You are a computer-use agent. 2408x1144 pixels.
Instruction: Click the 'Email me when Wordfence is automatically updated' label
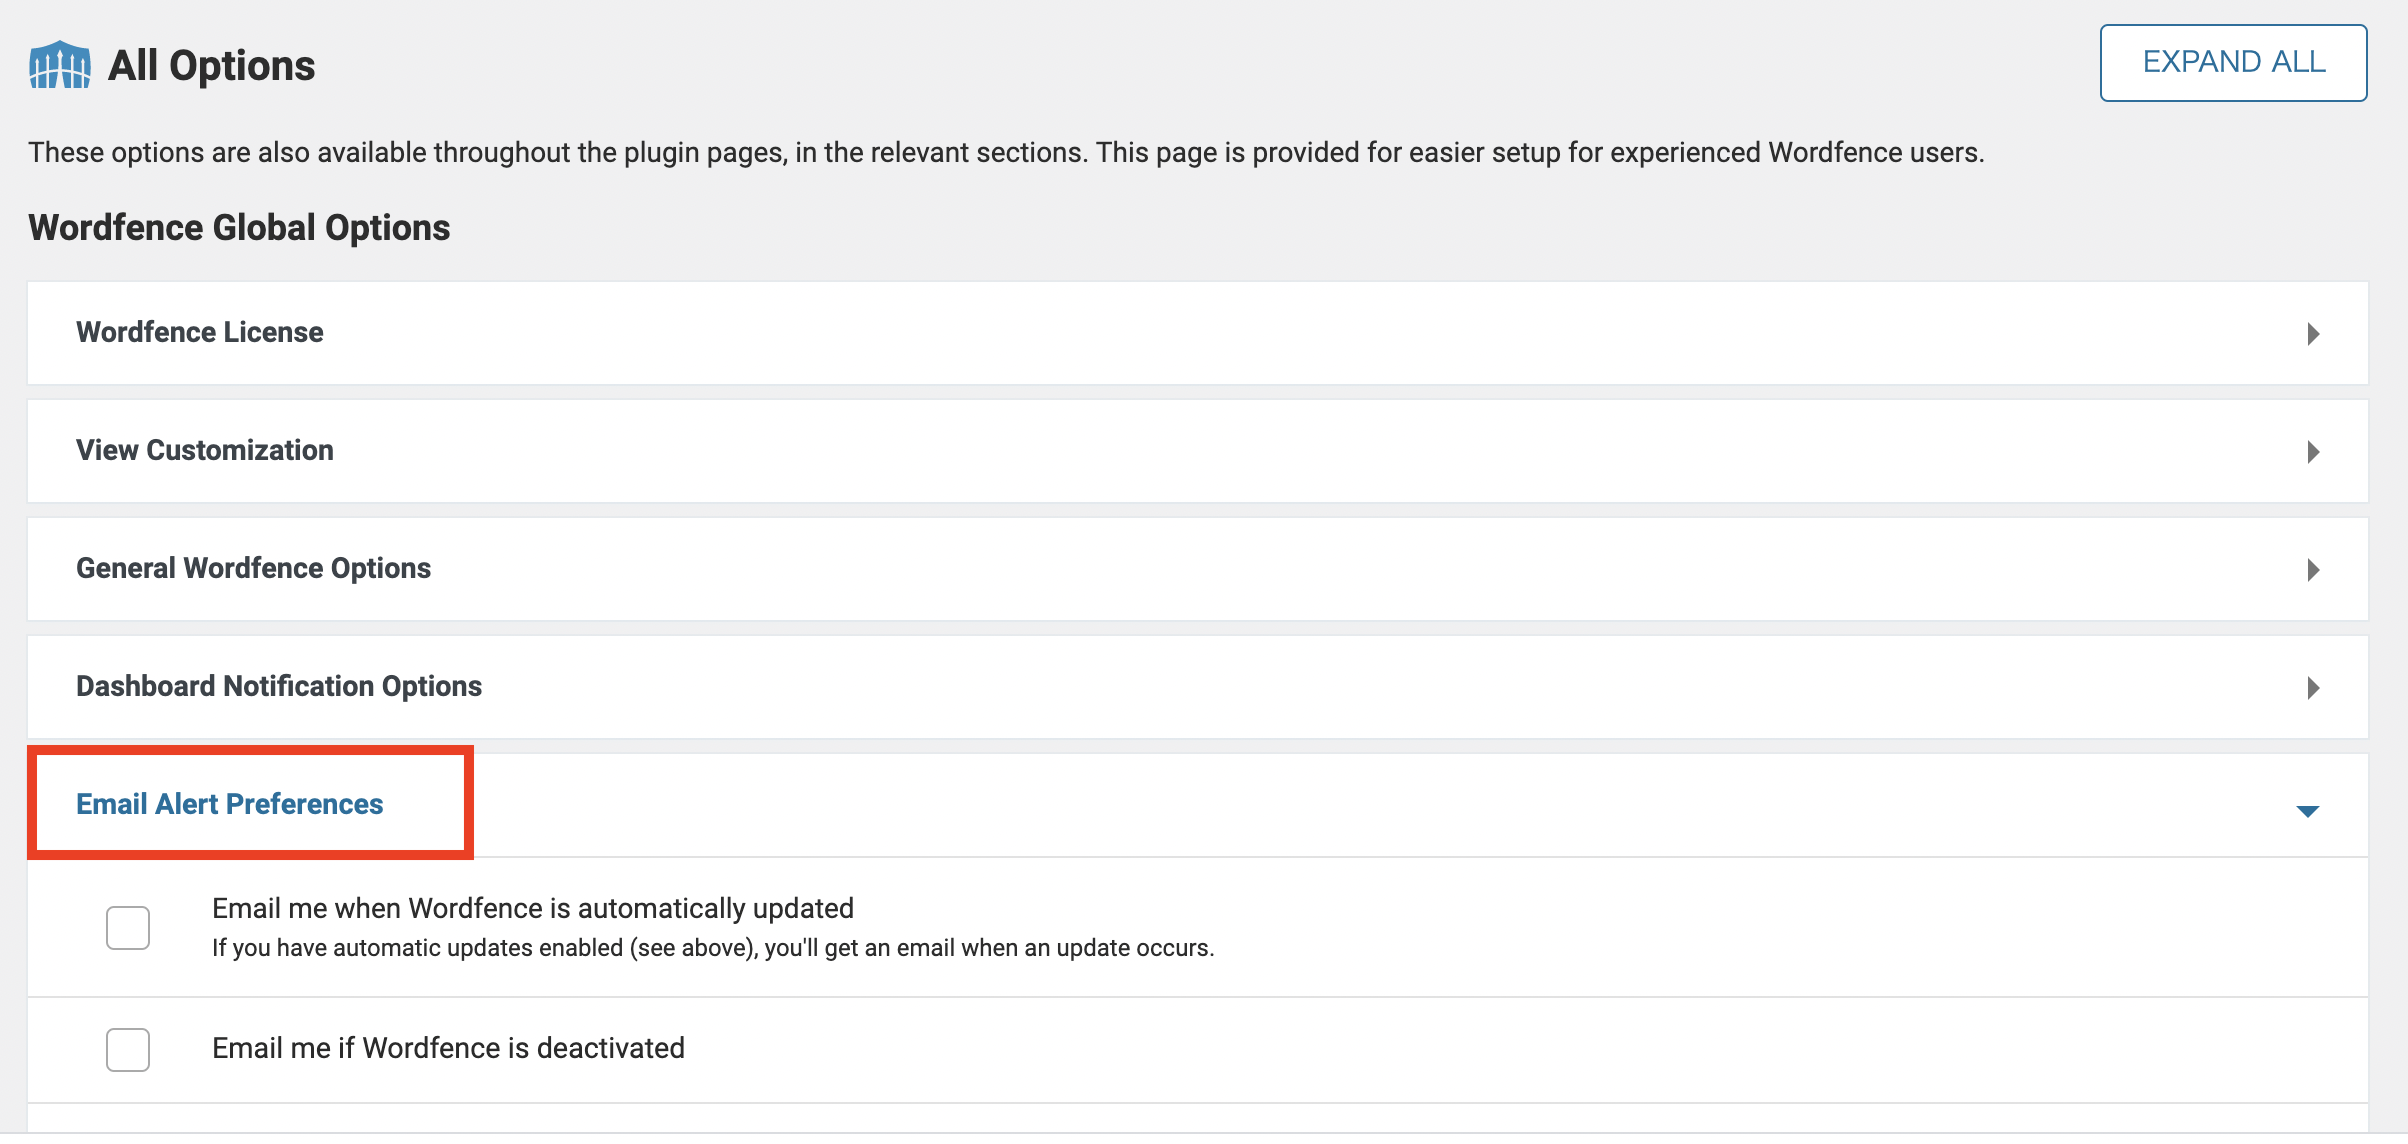coord(532,908)
